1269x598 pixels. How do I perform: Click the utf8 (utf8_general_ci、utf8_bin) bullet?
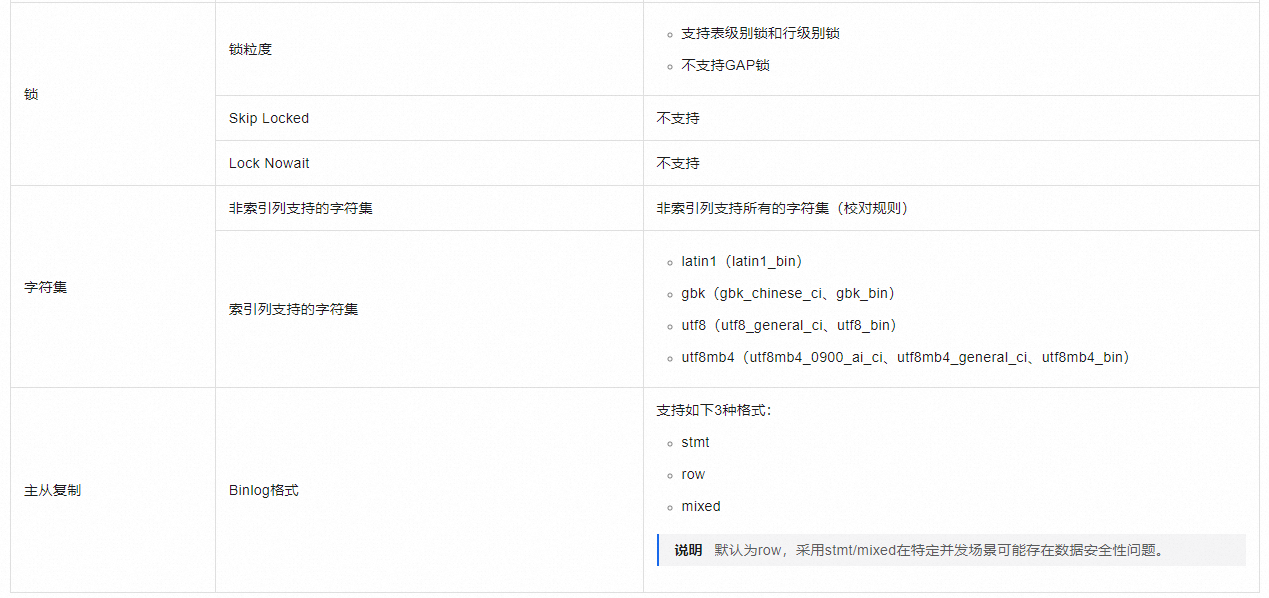coord(789,325)
